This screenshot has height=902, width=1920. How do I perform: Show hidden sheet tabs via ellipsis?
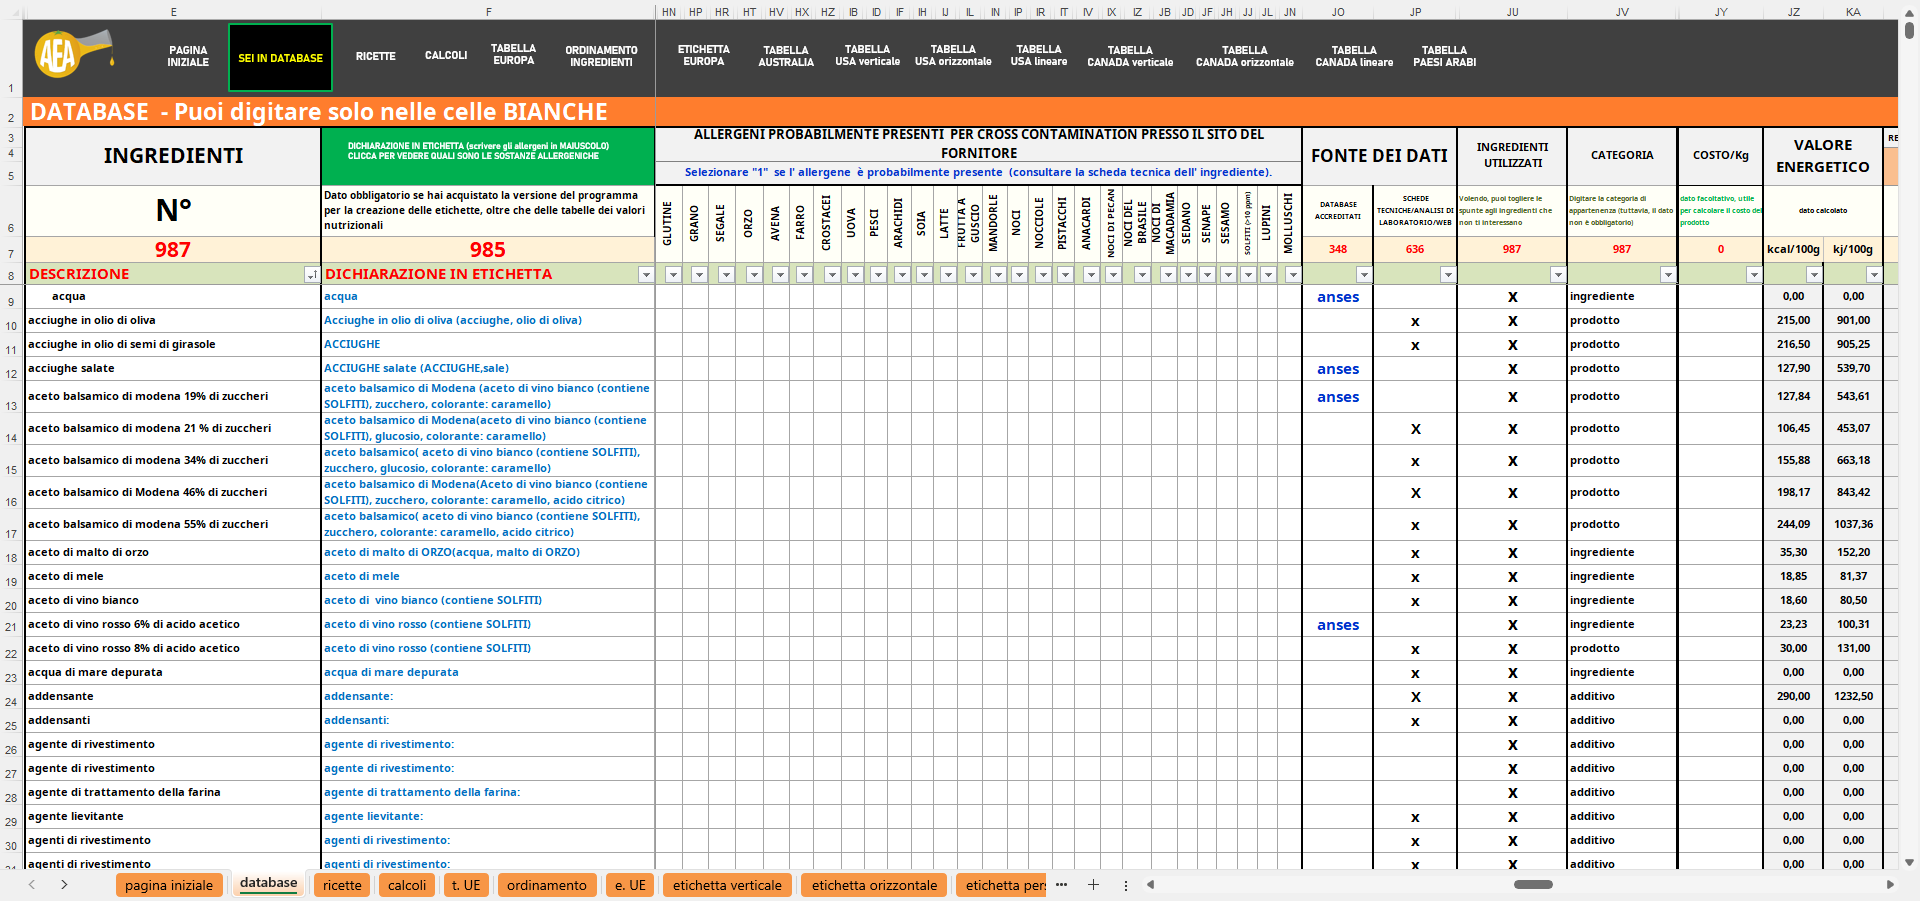tap(1061, 885)
